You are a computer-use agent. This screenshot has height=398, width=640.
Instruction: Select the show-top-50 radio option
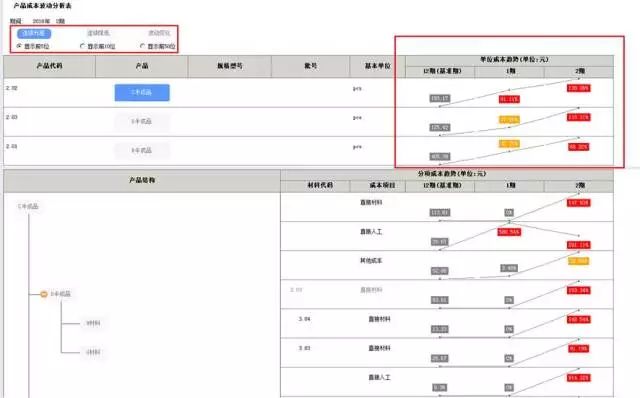click(142, 46)
